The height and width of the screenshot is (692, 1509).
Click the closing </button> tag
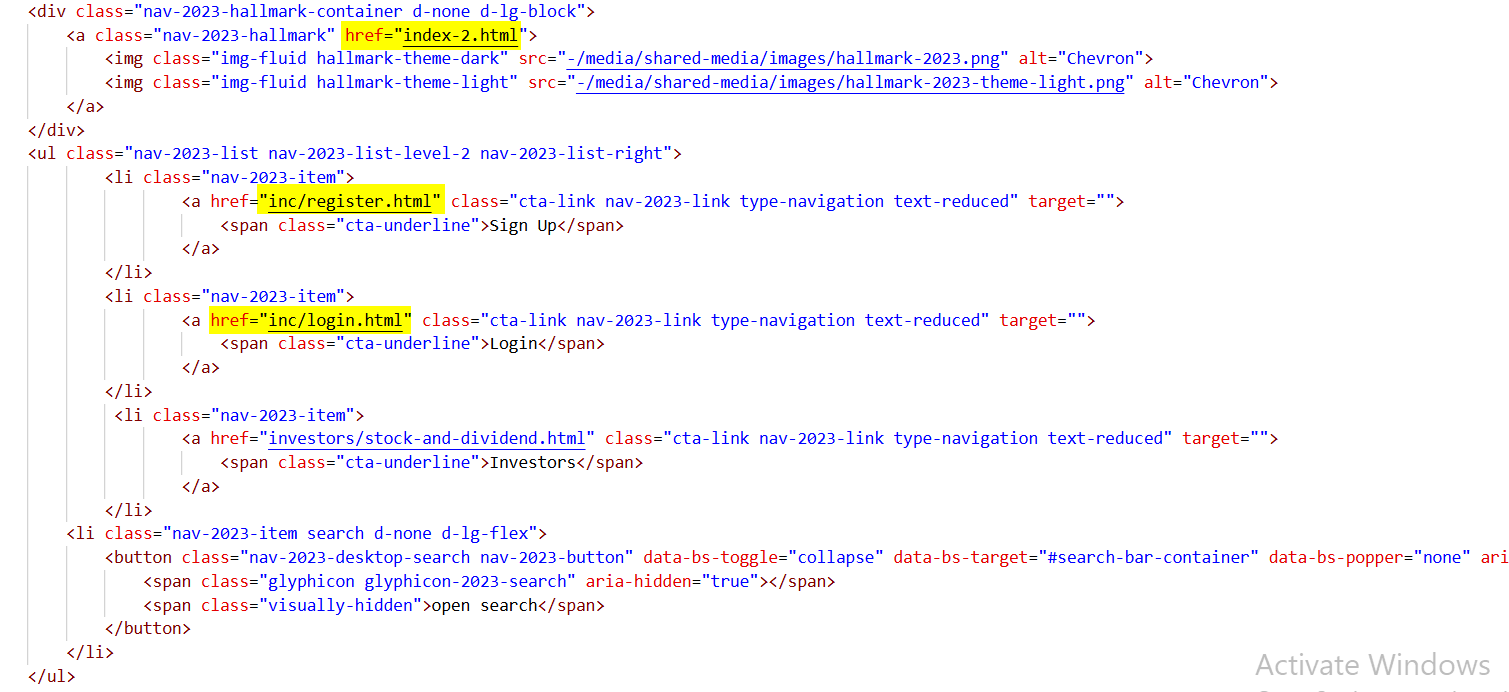coord(148,628)
